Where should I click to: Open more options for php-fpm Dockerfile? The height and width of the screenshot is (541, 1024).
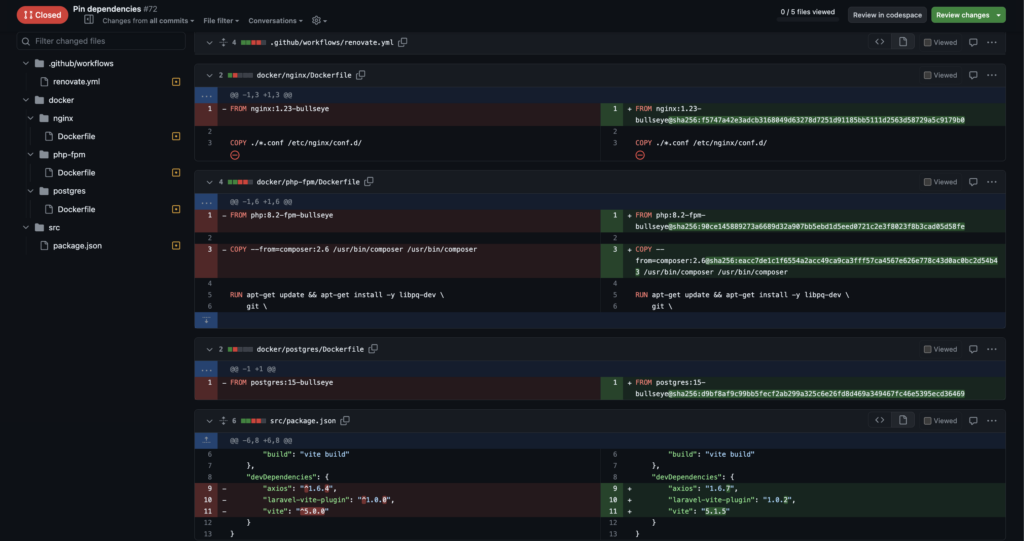tap(992, 182)
